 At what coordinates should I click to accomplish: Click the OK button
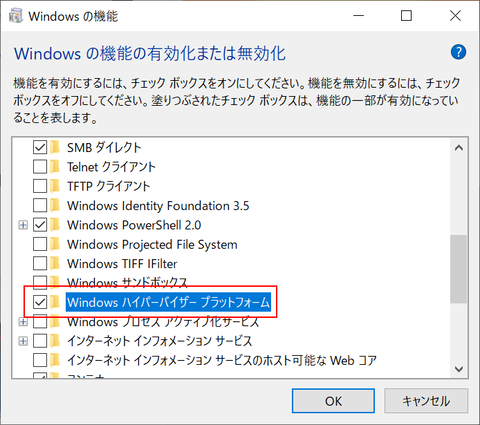pyautogui.click(x=333, y=401)
